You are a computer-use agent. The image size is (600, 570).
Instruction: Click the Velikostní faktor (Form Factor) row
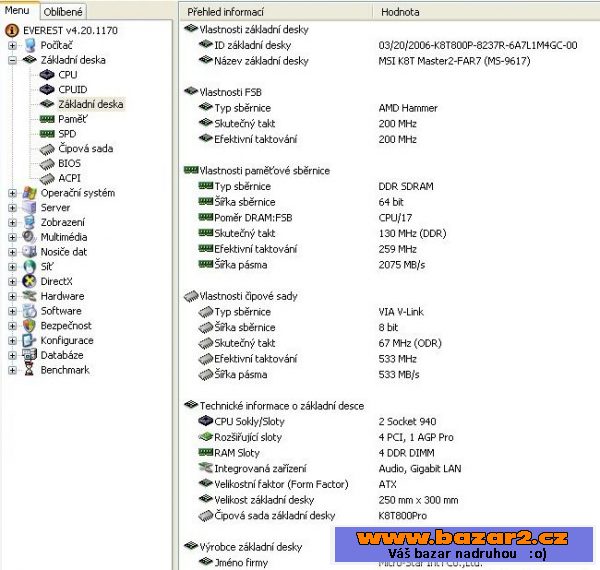[x=297, y=484]
